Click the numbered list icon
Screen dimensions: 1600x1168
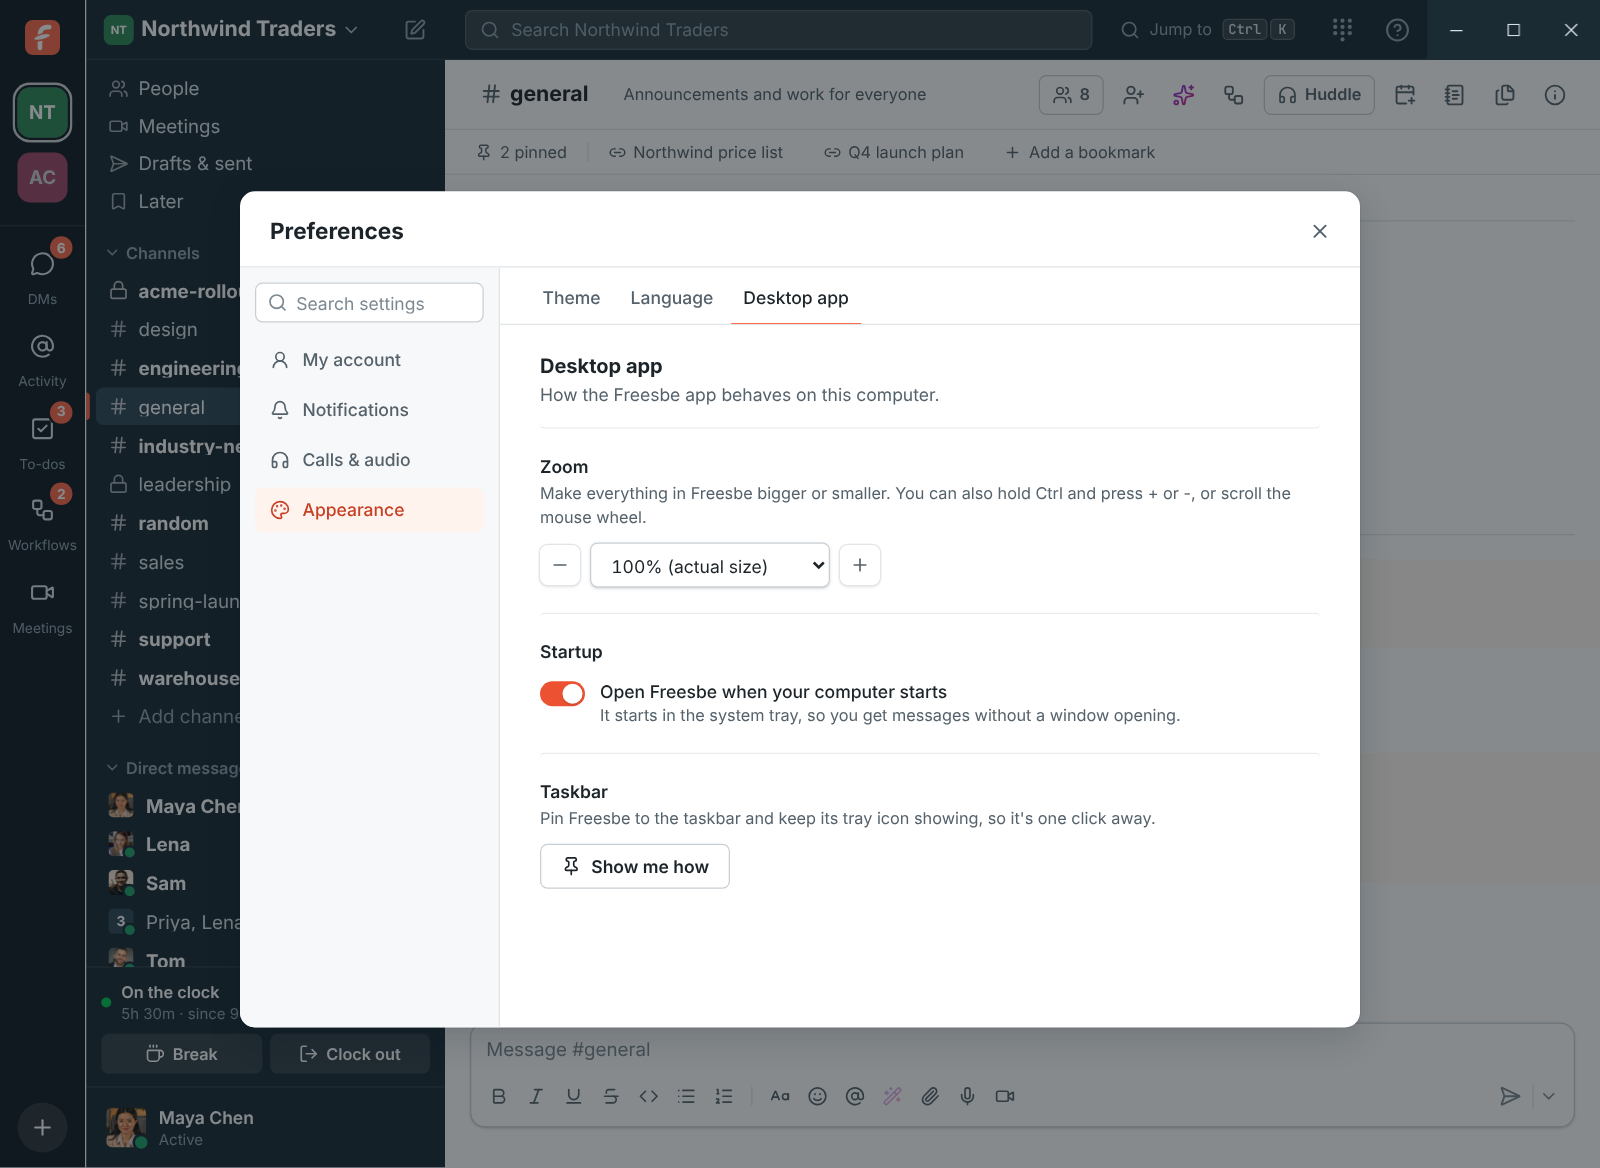click(724, 1096)
